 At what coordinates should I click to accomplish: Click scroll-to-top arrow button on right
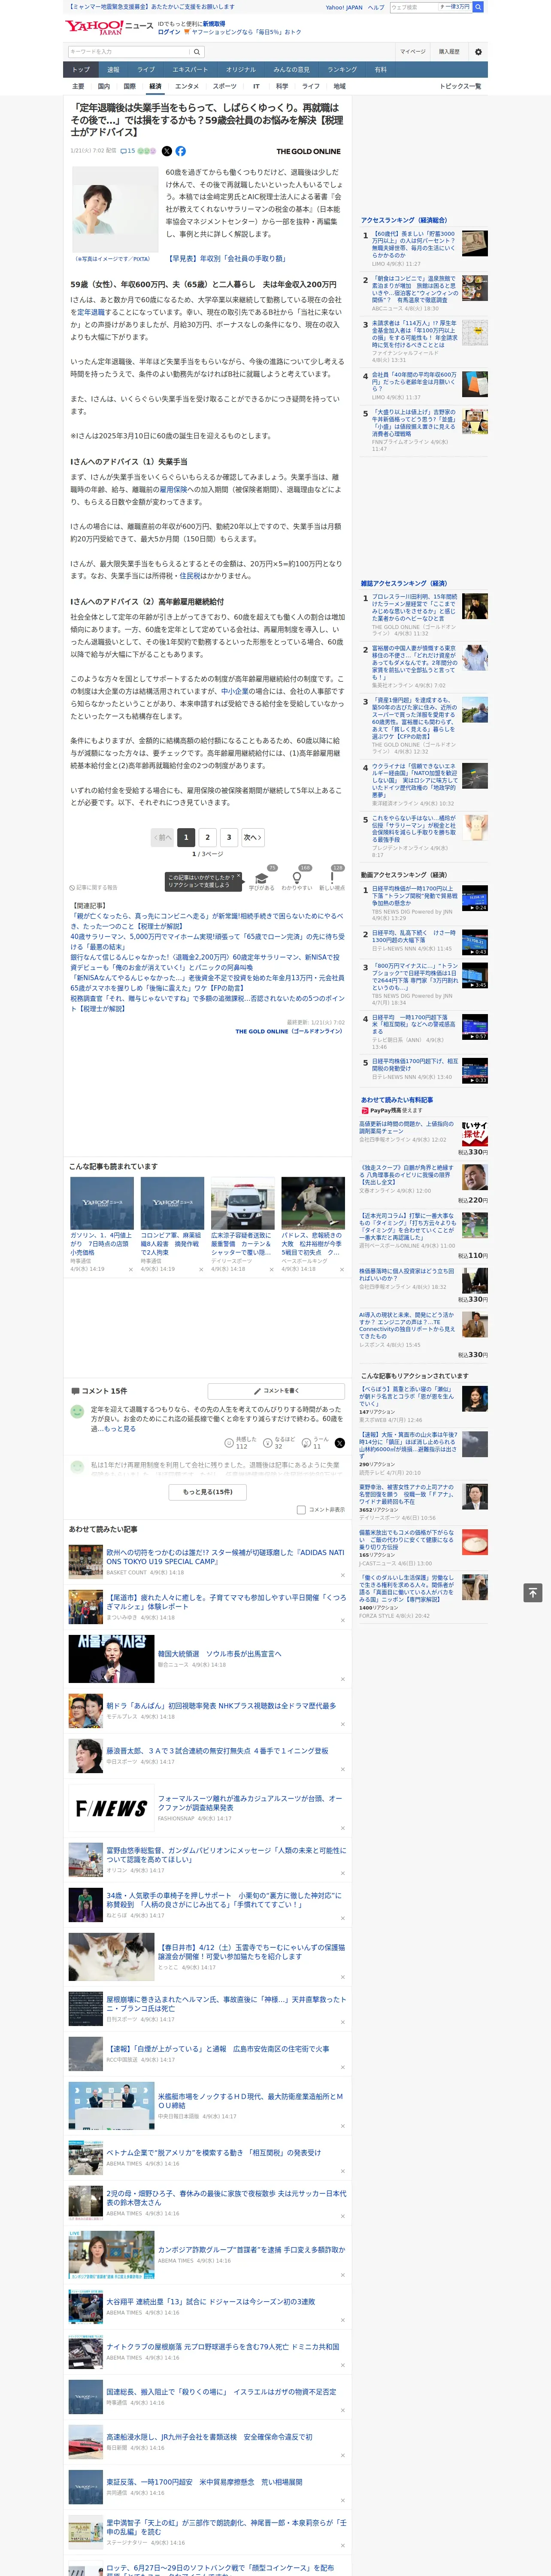(x=533, y=1592)
